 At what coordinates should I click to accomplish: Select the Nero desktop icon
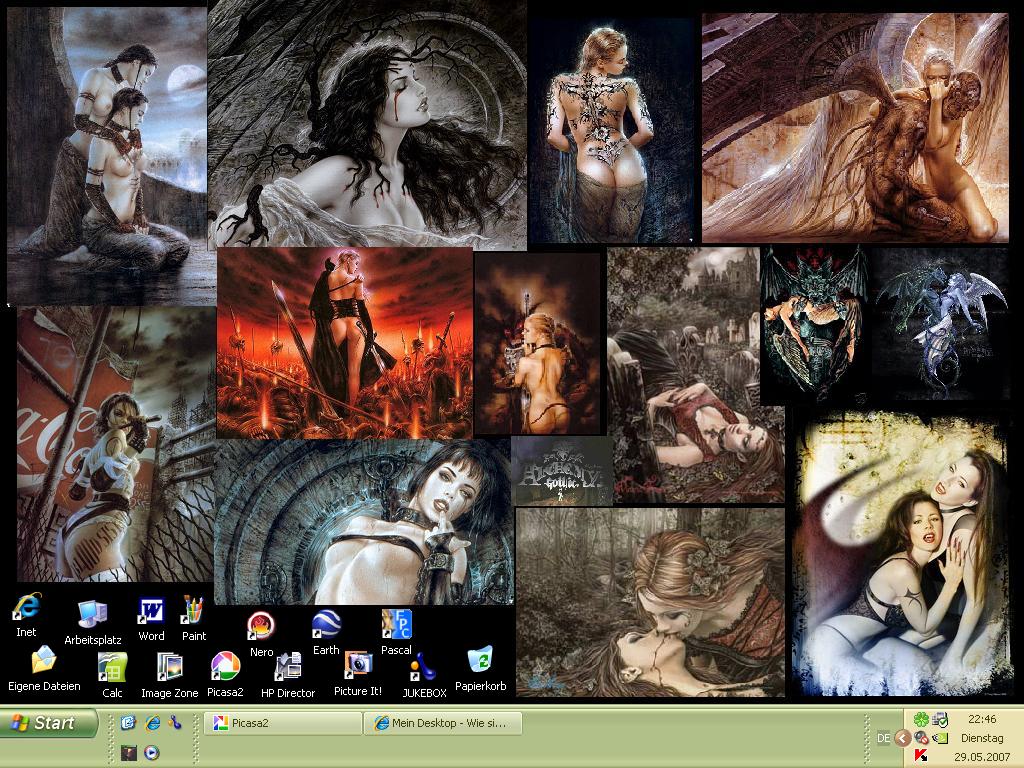pyautogui.click(x=261, y=627)
